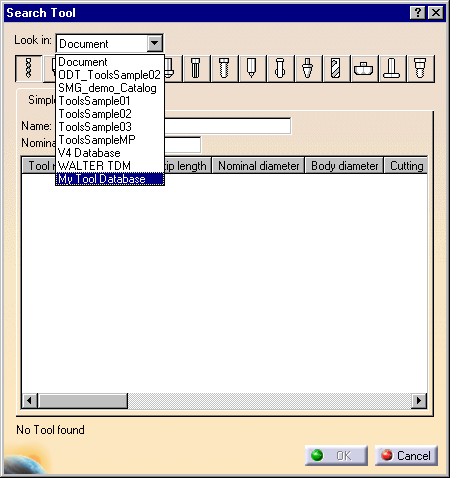The width and height of the screenshot is (458, 478).
Task: Select the twist drill tool type icon
Action: (x=29, y=68)
